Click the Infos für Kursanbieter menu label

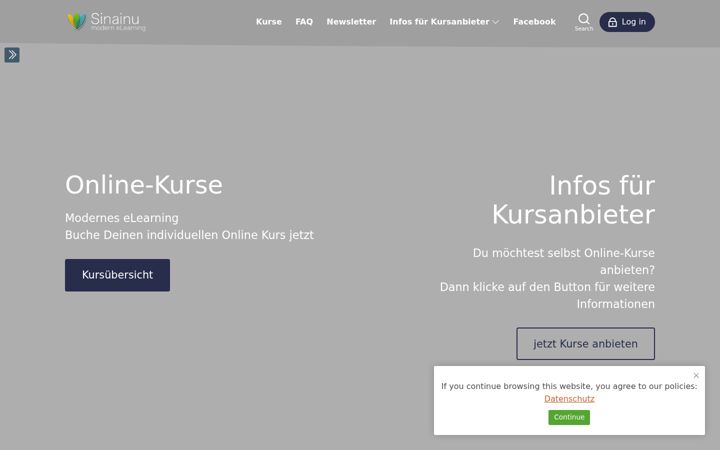(439, 22)
